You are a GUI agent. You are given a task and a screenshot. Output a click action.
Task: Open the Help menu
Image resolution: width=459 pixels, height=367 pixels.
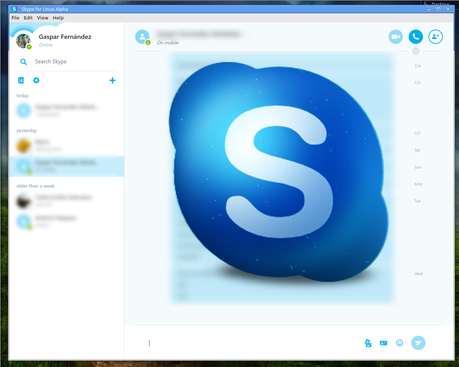point(58,18)
